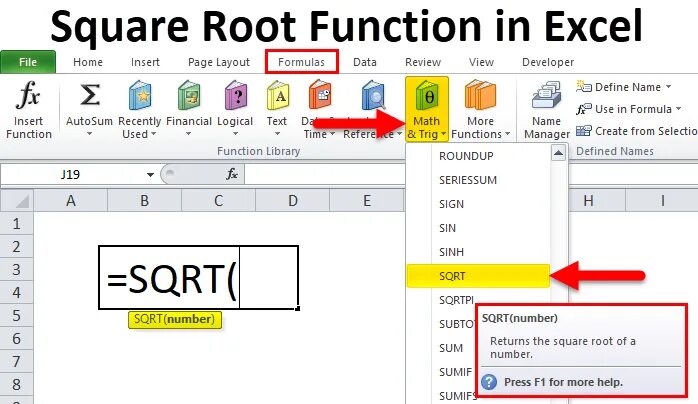Expand the Financial dropdown arrow
The height and width of the screenshot is (404, 698).
coord(189,134)
